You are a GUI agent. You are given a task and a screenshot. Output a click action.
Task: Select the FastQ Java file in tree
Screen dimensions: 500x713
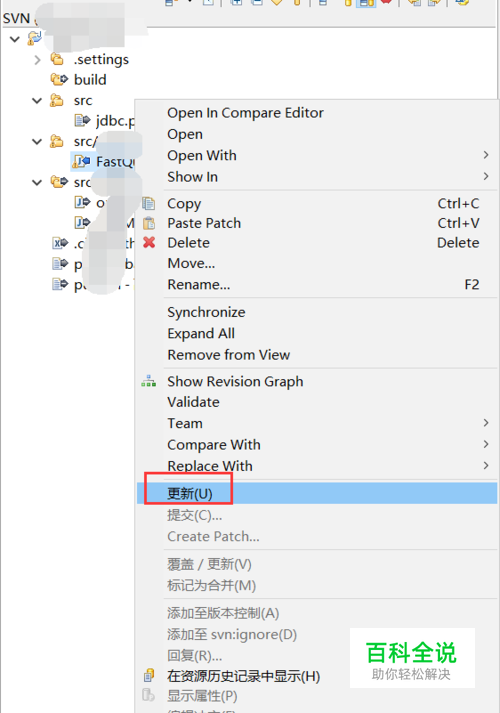coord(104,161)
